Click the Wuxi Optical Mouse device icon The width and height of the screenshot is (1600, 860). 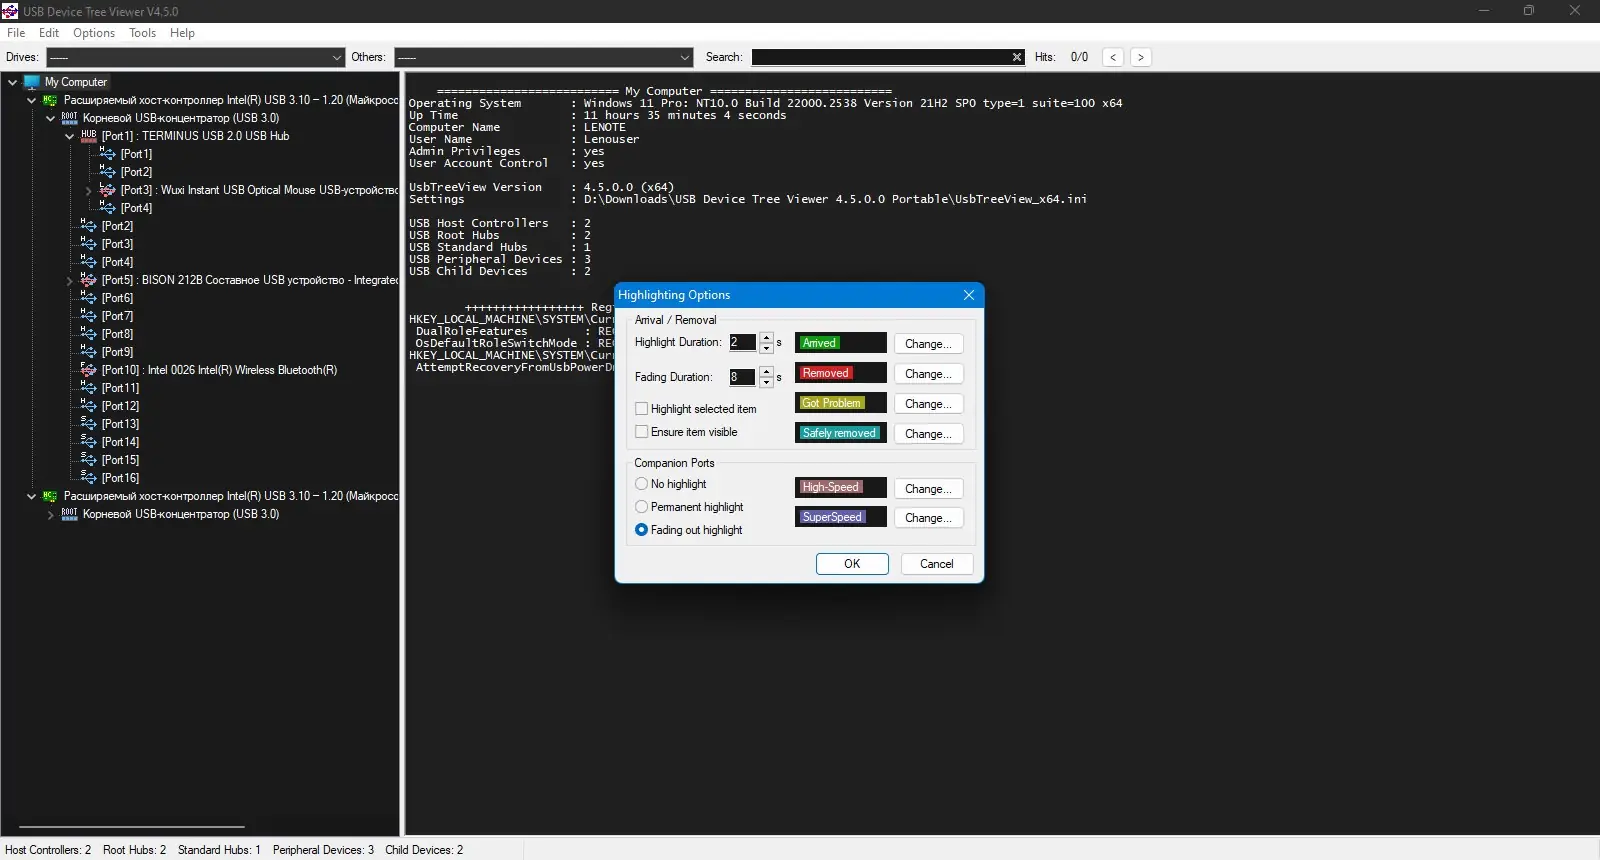click(x=108, y=190)
